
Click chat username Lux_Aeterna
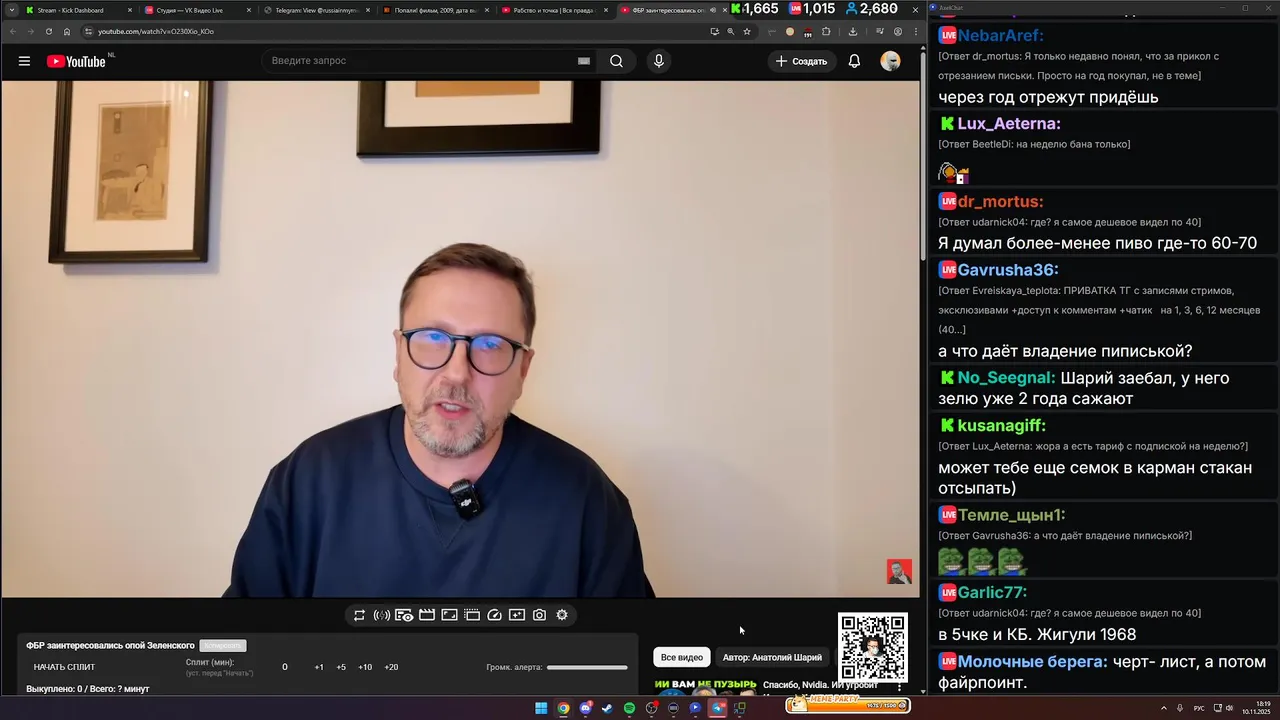point(1009,124)
